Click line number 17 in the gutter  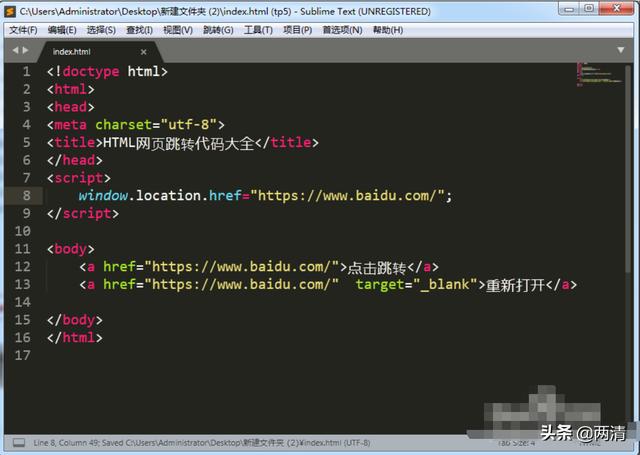click(22, 355)
